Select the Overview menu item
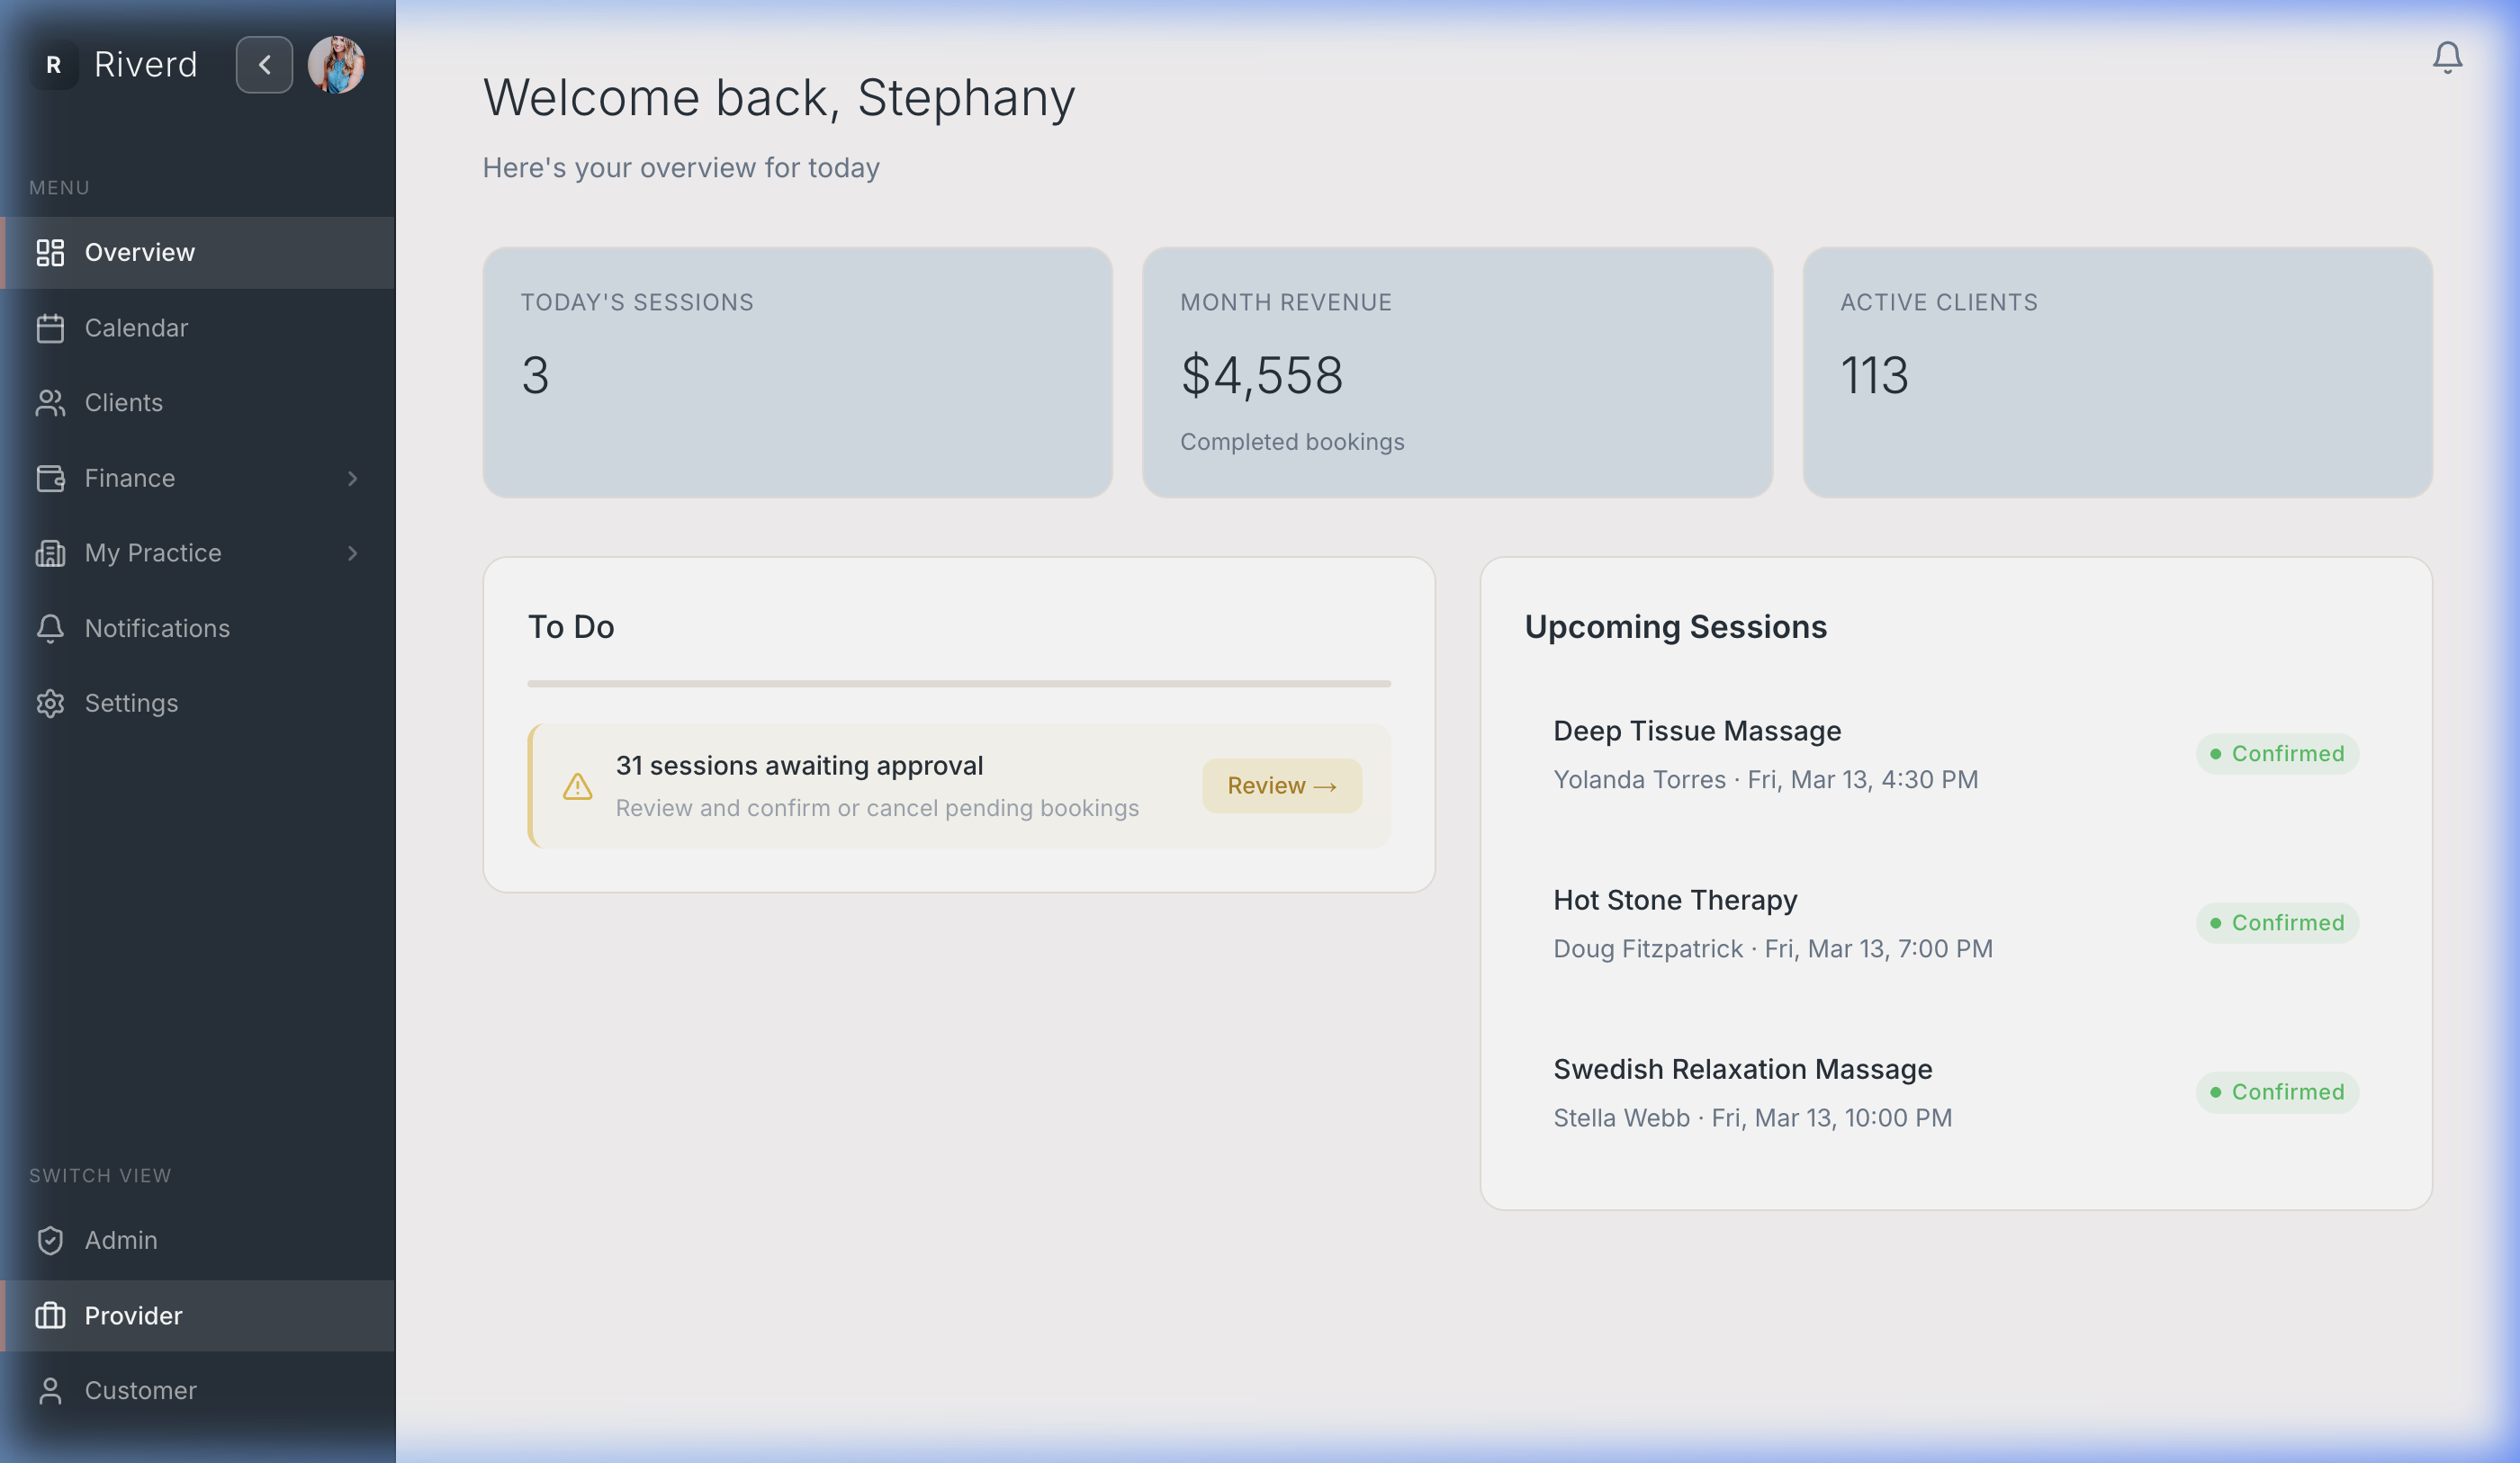Viewport: 2520px width, 1463px height. (x=140, y=252)
